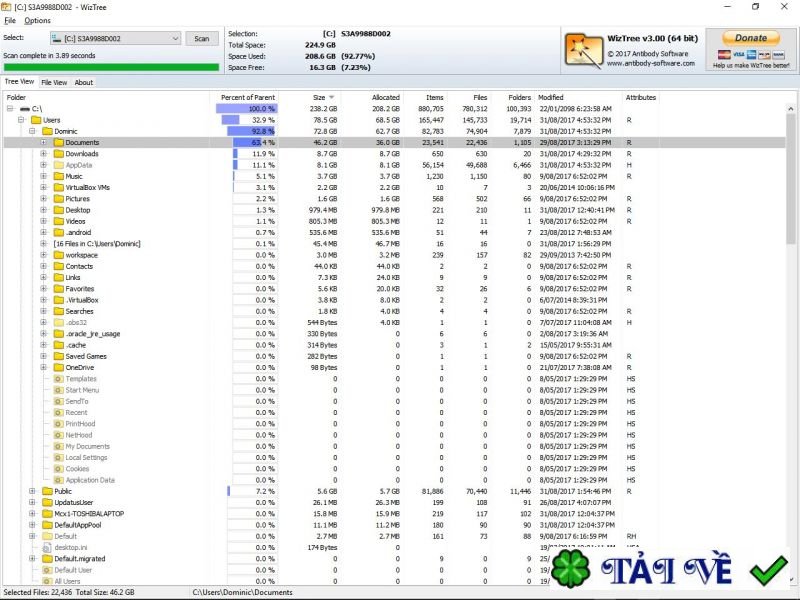The image size is (800, 600).
Task: Open the File menu
Action: pyautogui.click(x=10, y=20)
